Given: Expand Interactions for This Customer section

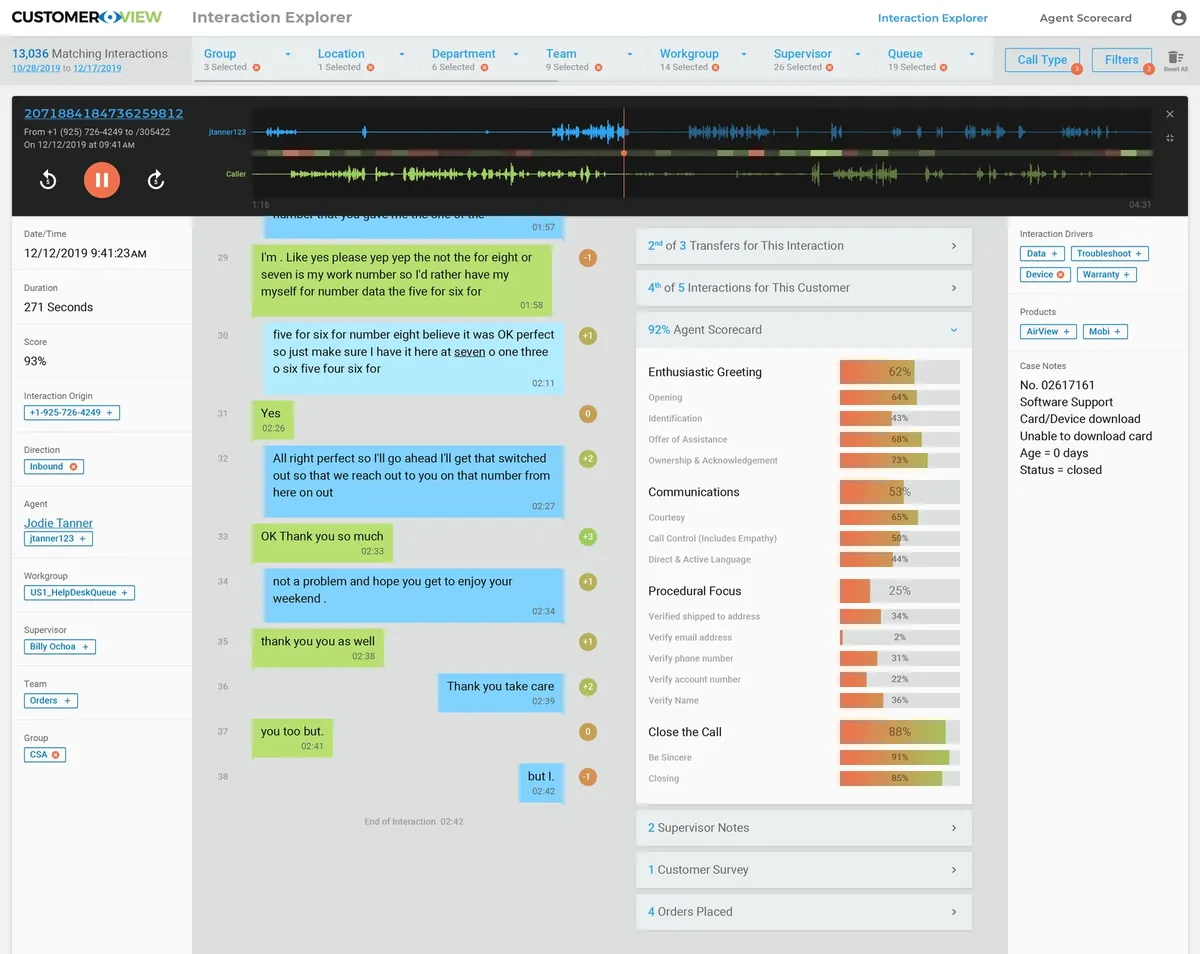Looking at the screenshot, I should [804, 288].
